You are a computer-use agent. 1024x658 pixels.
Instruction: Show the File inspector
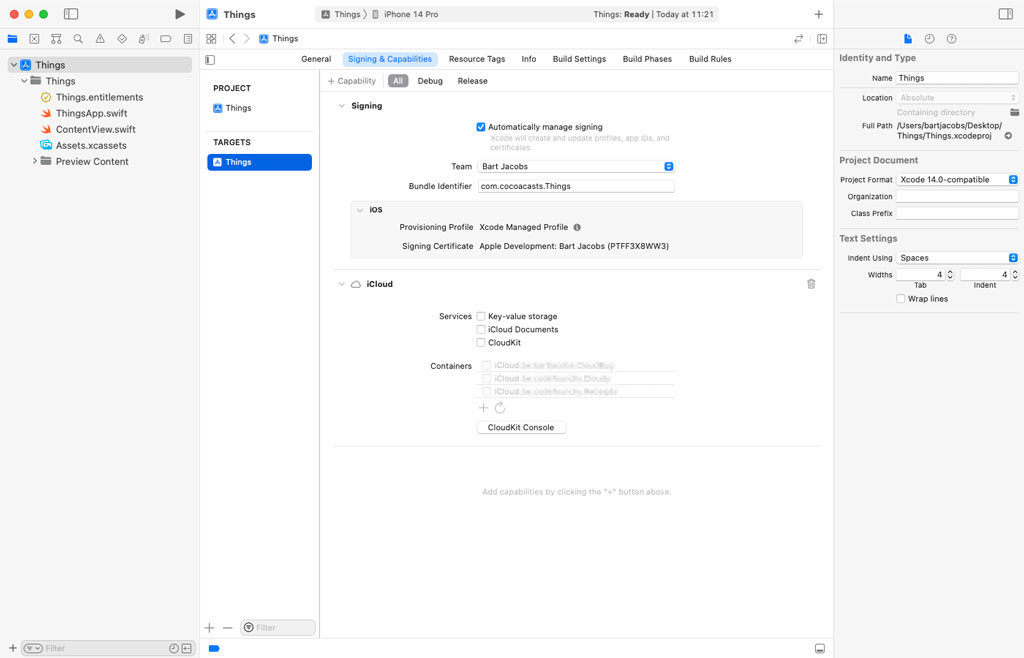click(x=908, y=39)
